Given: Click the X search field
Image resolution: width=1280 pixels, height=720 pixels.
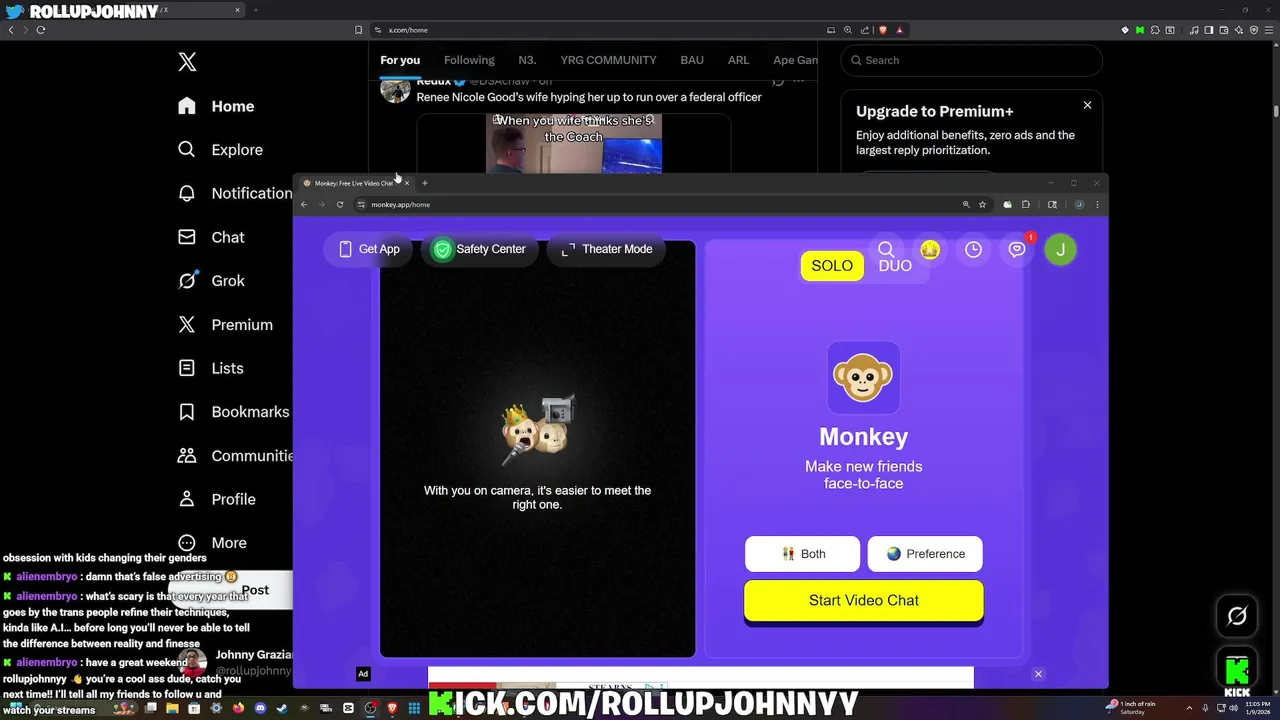Looking at the screenshot, I should coord(971,60).
